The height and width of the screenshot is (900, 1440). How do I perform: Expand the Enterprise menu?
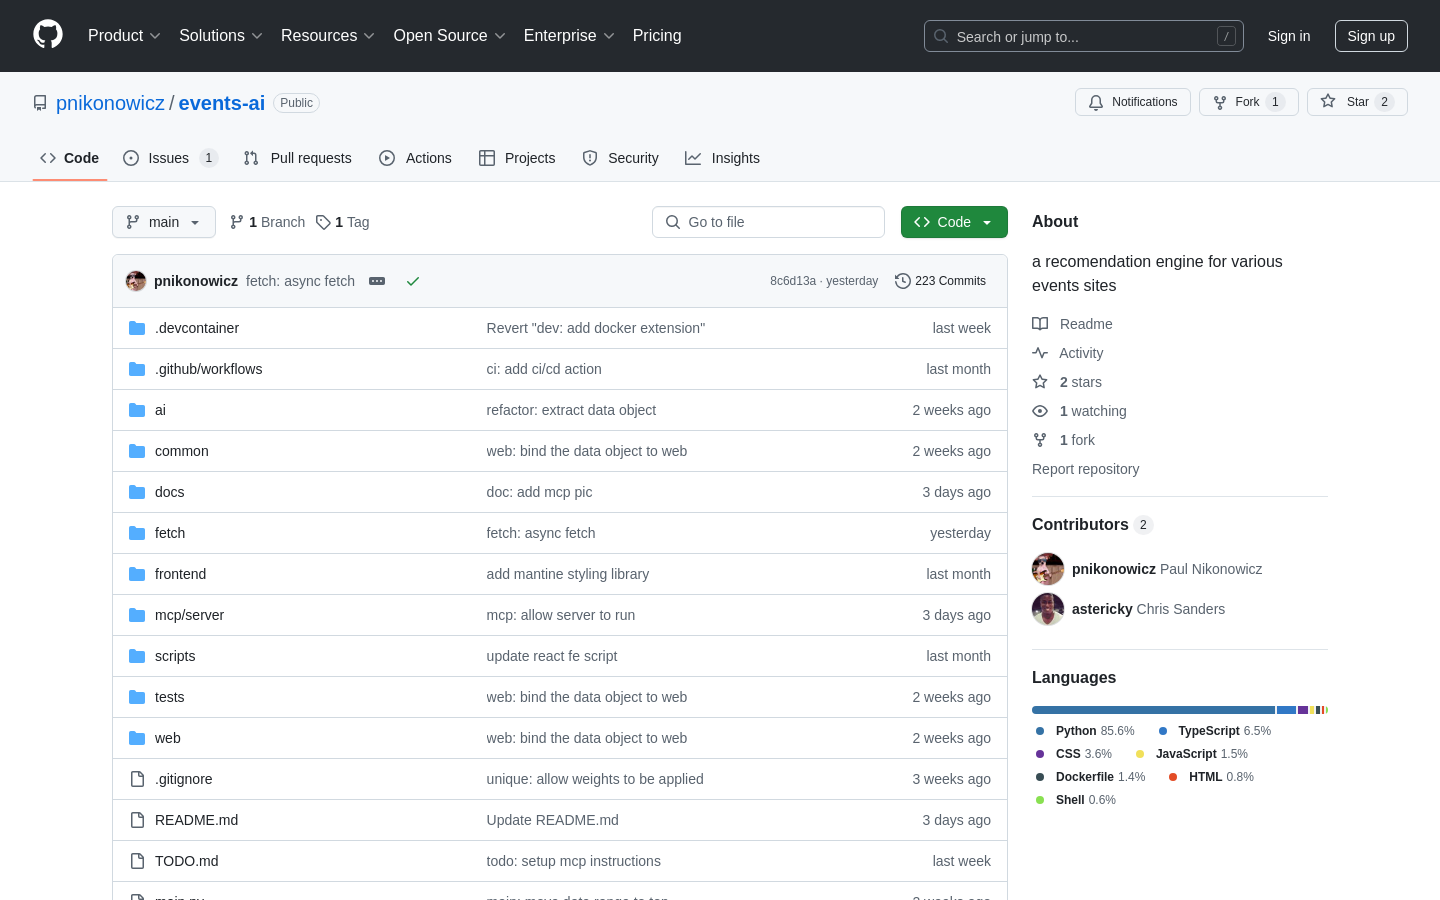coord(569,36)
